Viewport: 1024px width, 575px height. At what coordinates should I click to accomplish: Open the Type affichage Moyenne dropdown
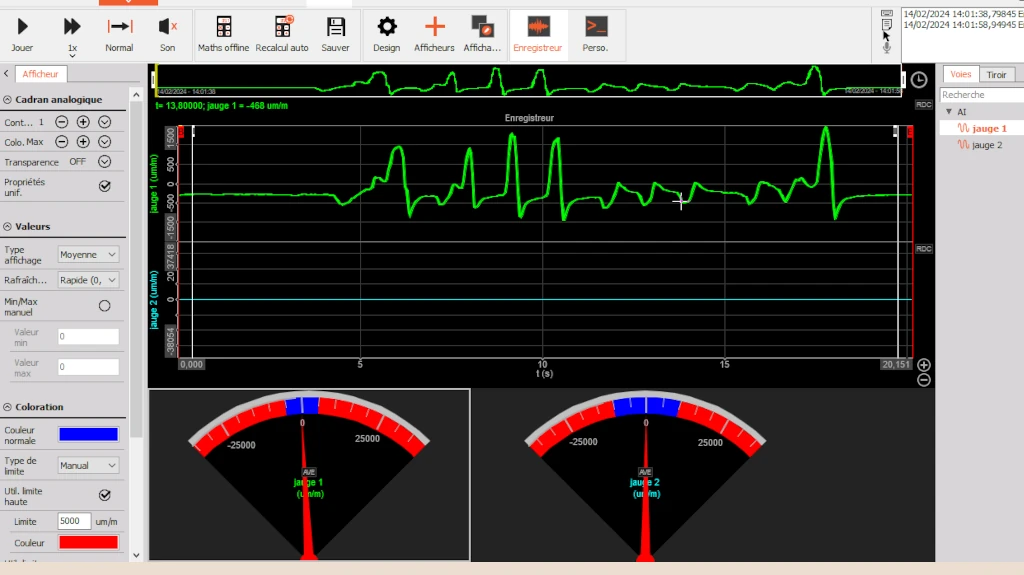(x=88, y=255)
